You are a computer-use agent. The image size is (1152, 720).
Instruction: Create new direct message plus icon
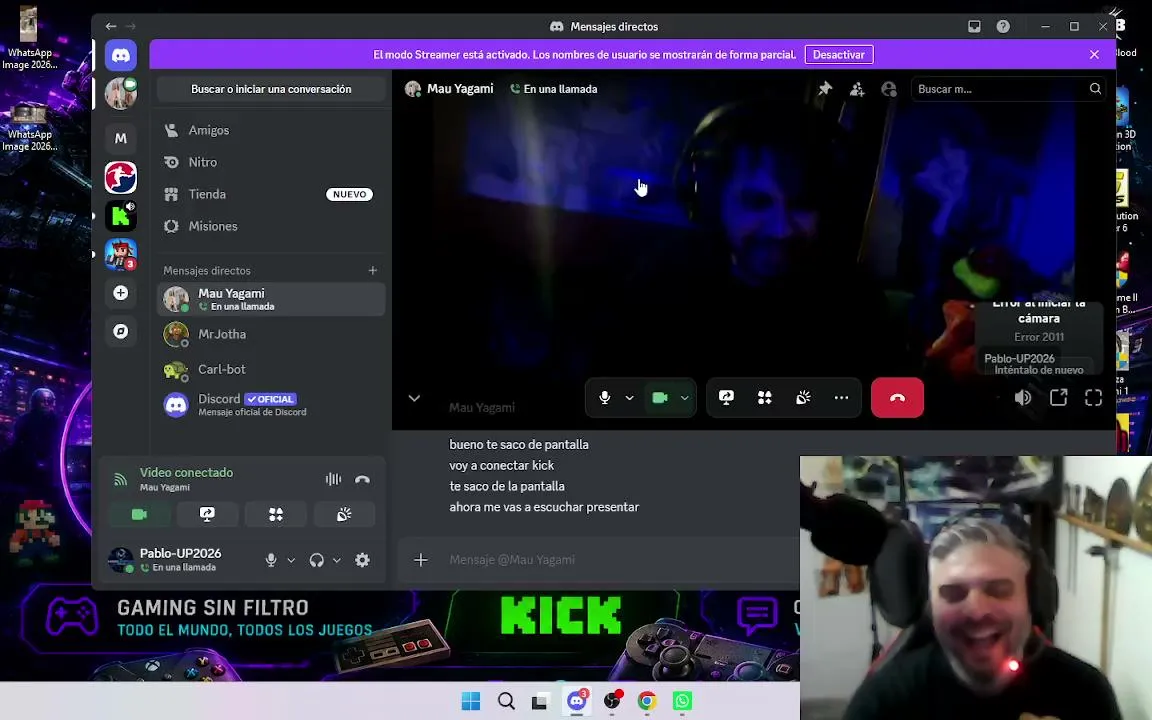[372, 270]
